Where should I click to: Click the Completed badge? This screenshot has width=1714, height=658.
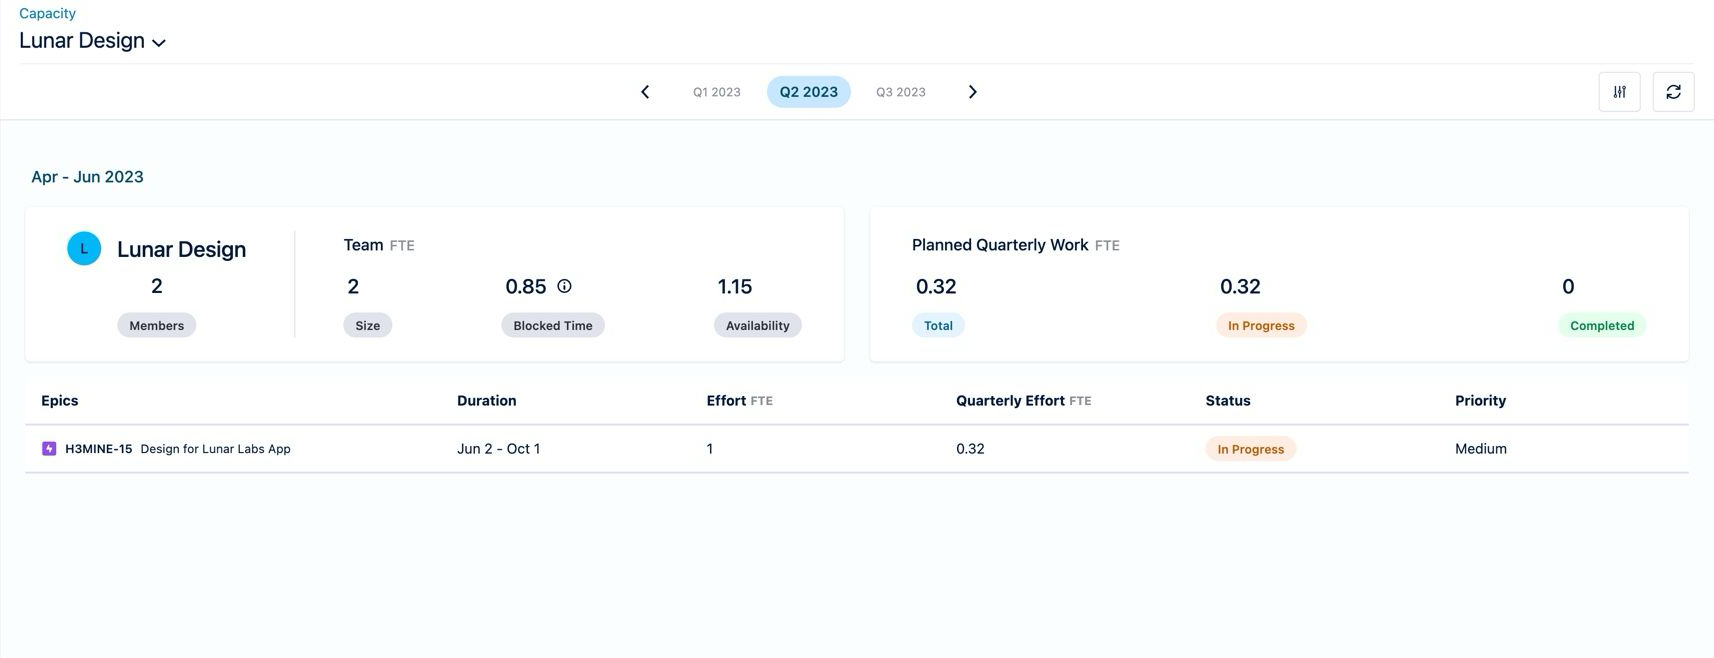[x=1601, y=326]
